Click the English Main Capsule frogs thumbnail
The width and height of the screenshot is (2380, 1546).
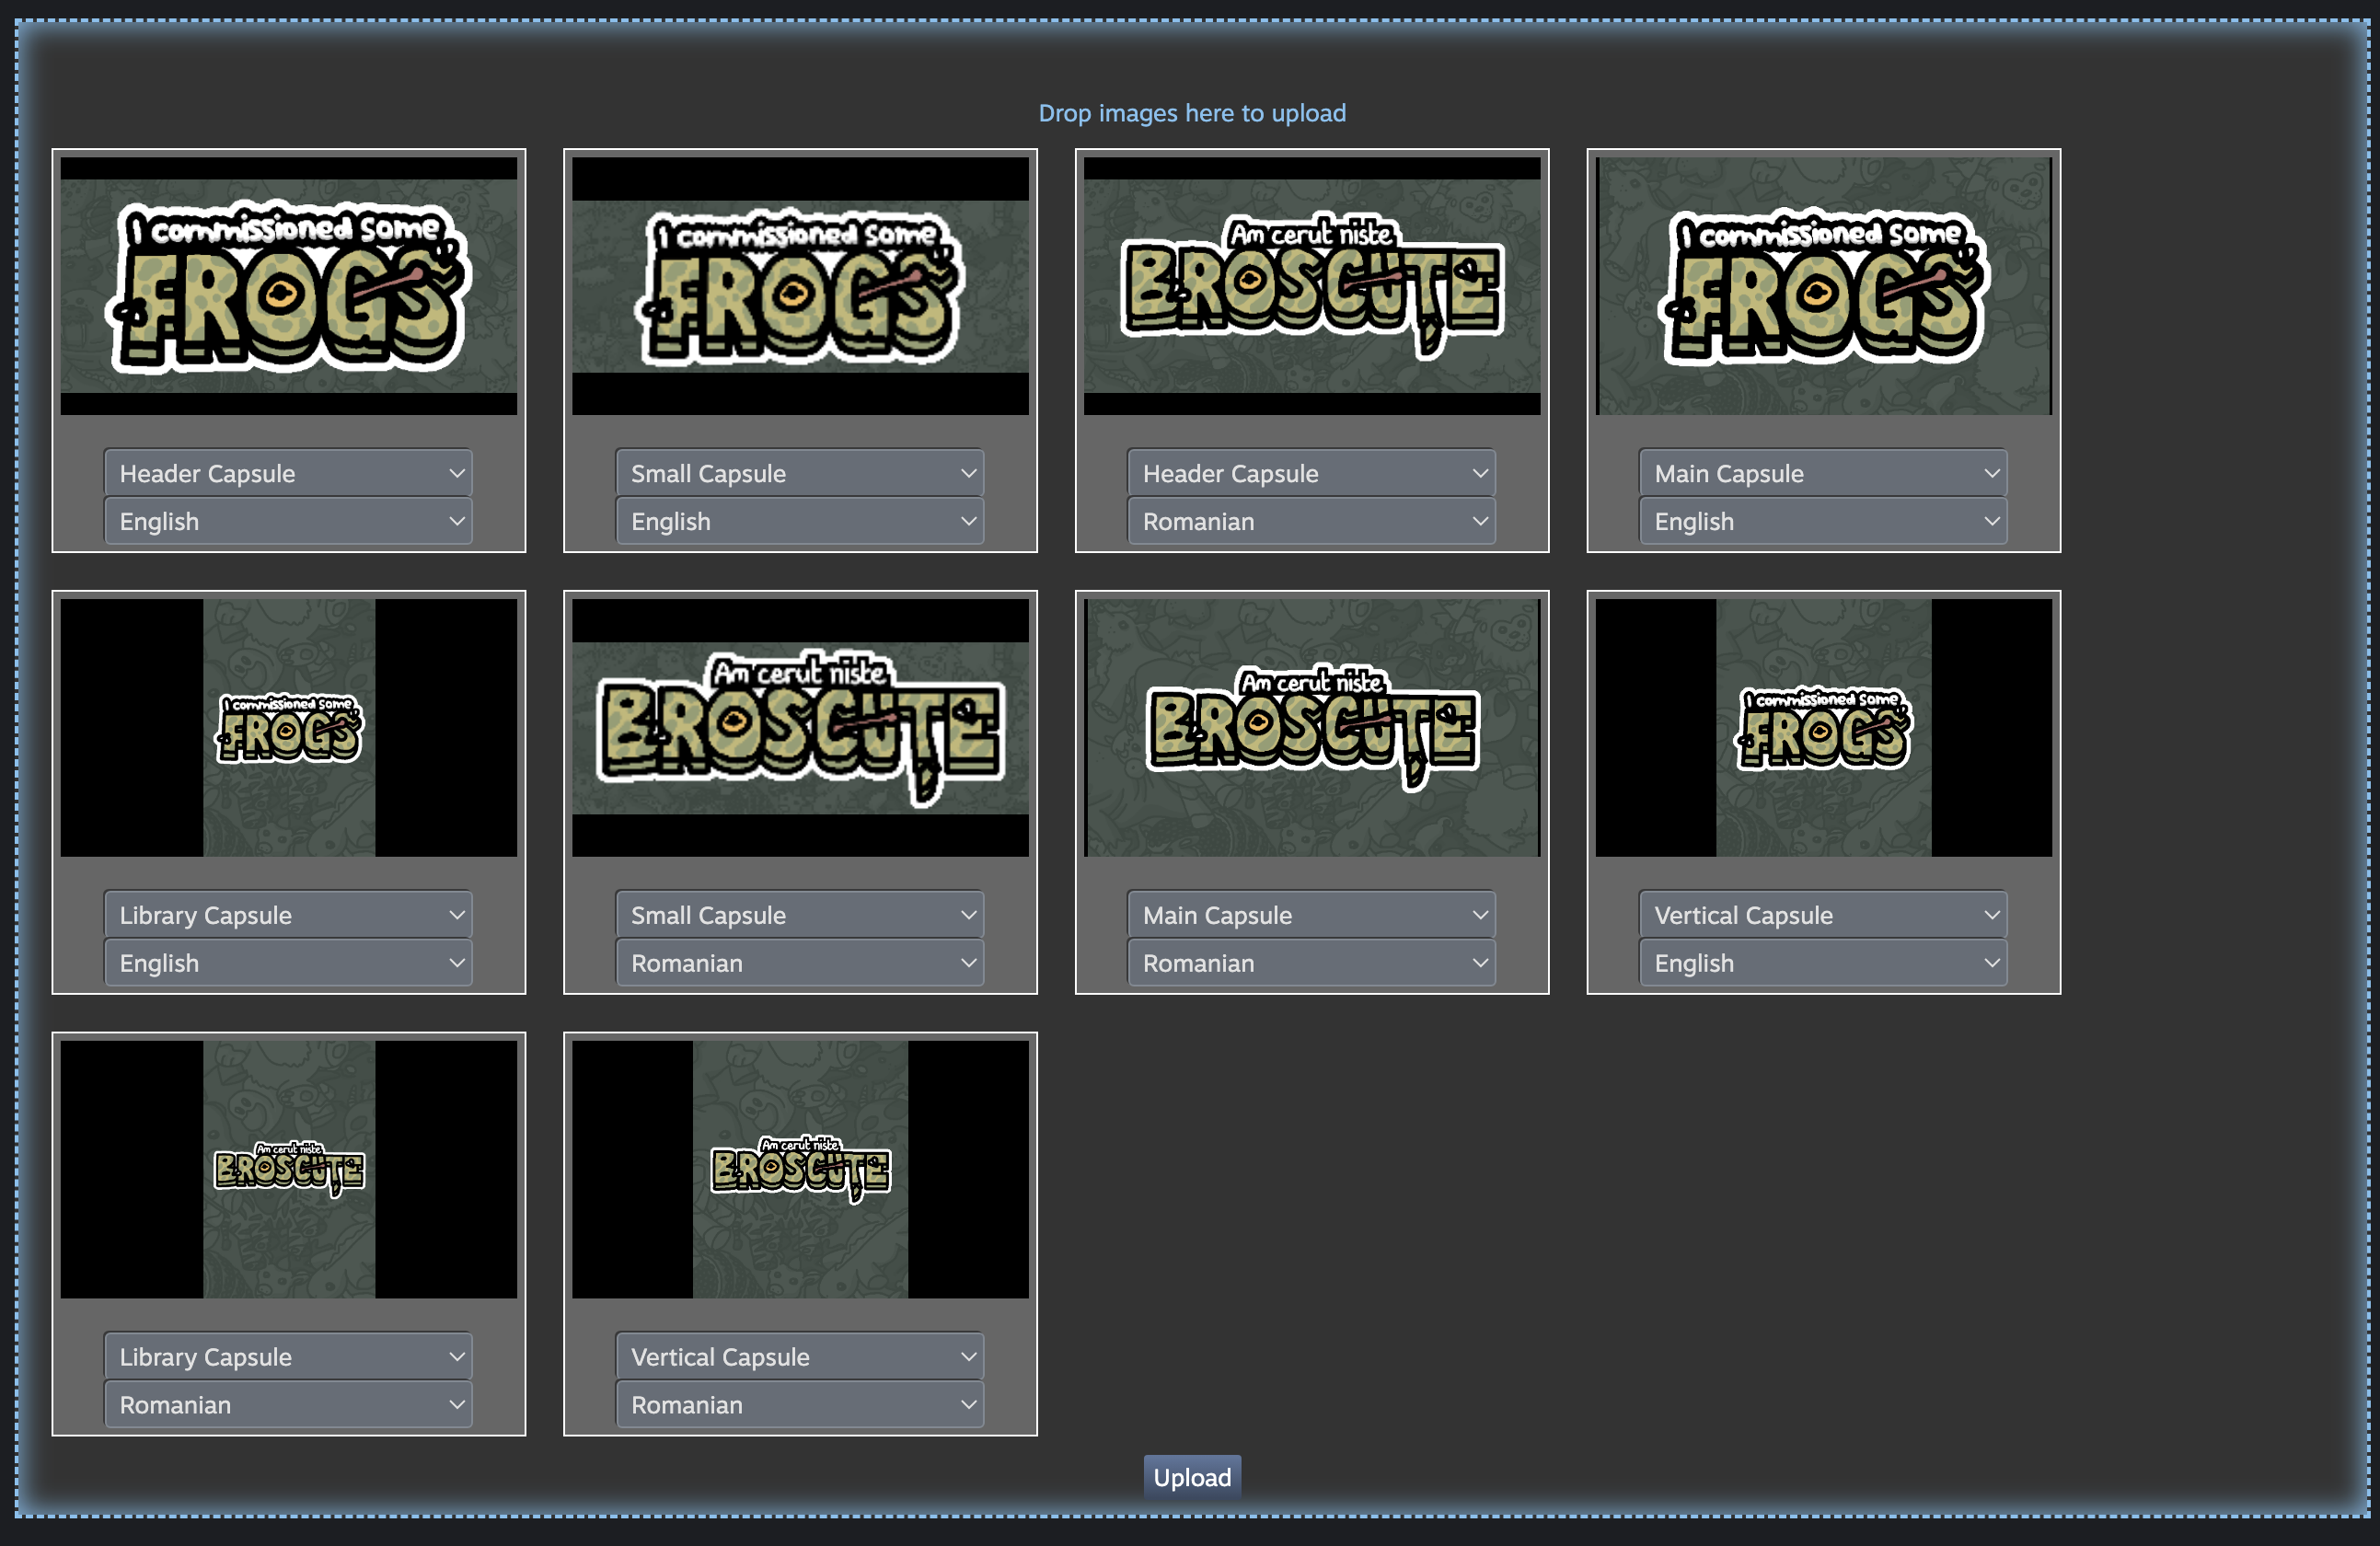tap(1822, 286)
